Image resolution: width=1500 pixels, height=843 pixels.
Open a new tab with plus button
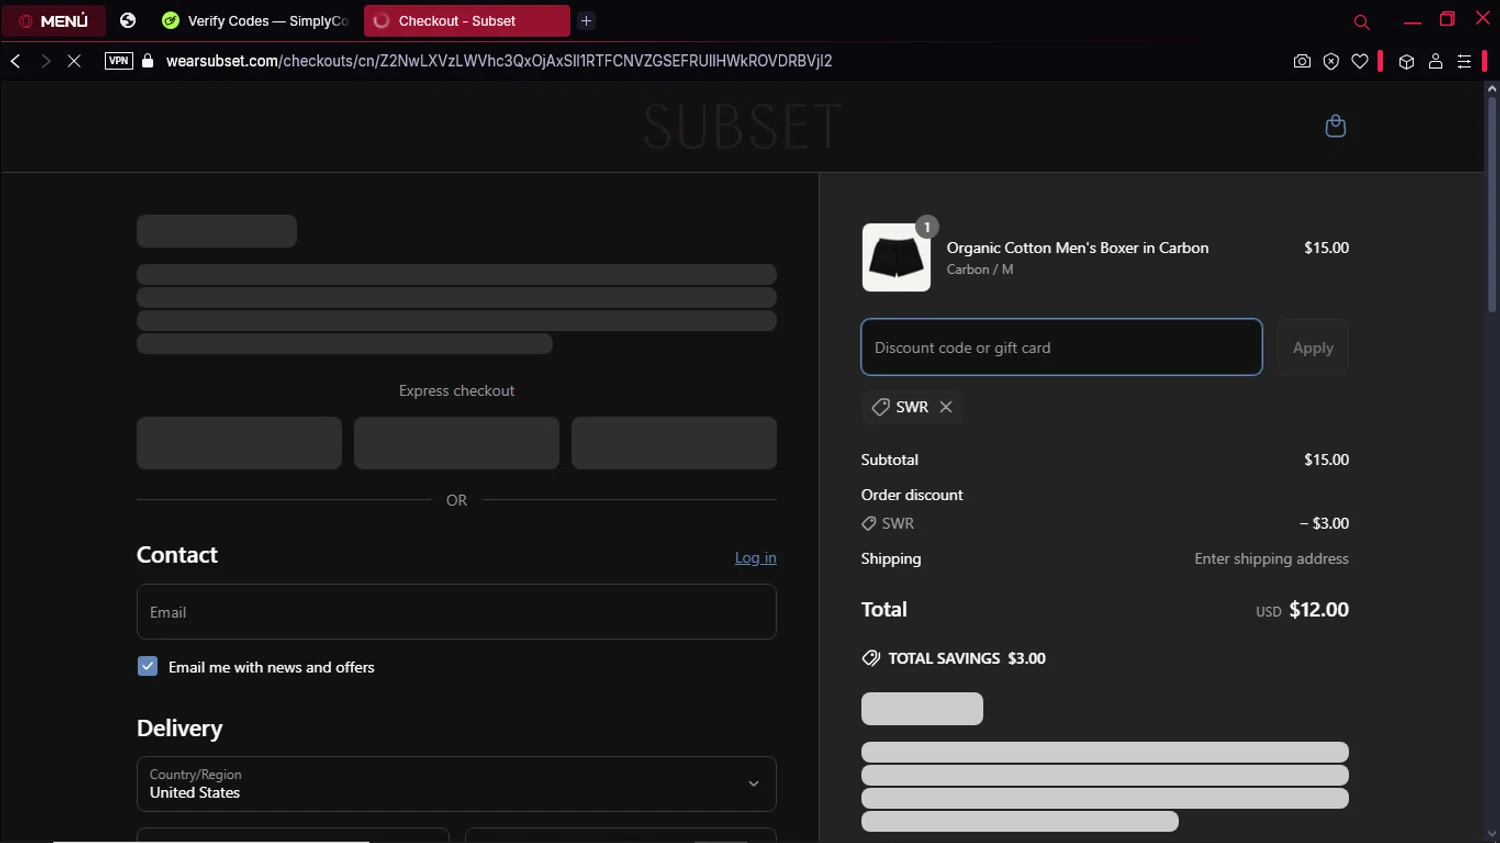587,20
